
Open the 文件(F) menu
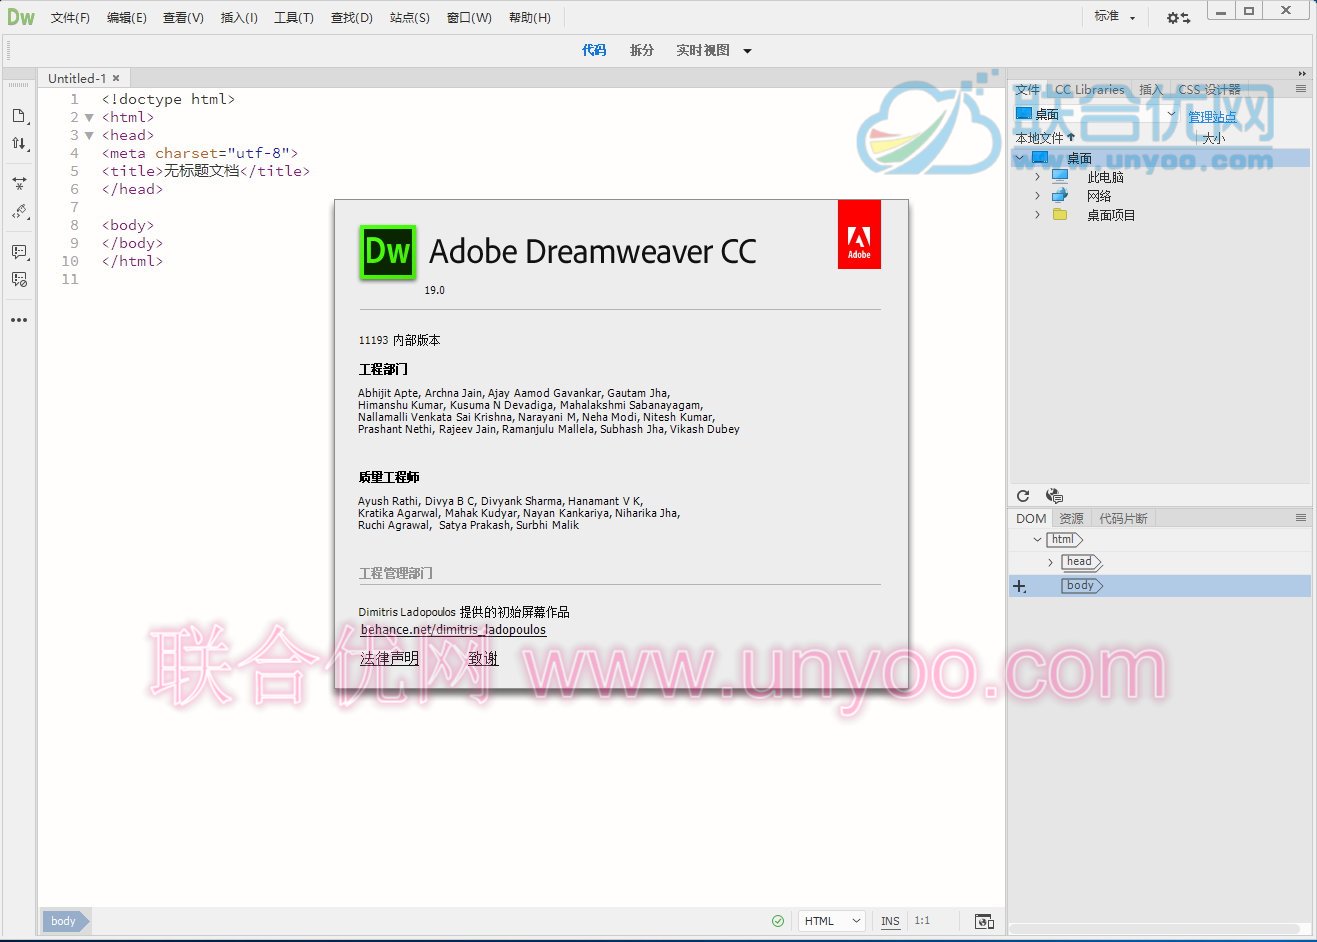70,18
